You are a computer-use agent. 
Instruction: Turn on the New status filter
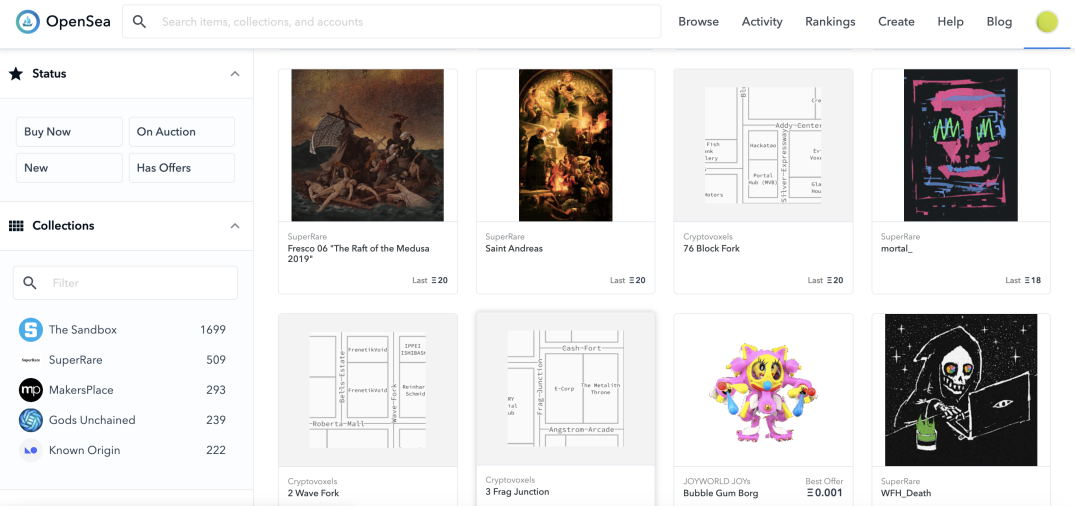69,168
